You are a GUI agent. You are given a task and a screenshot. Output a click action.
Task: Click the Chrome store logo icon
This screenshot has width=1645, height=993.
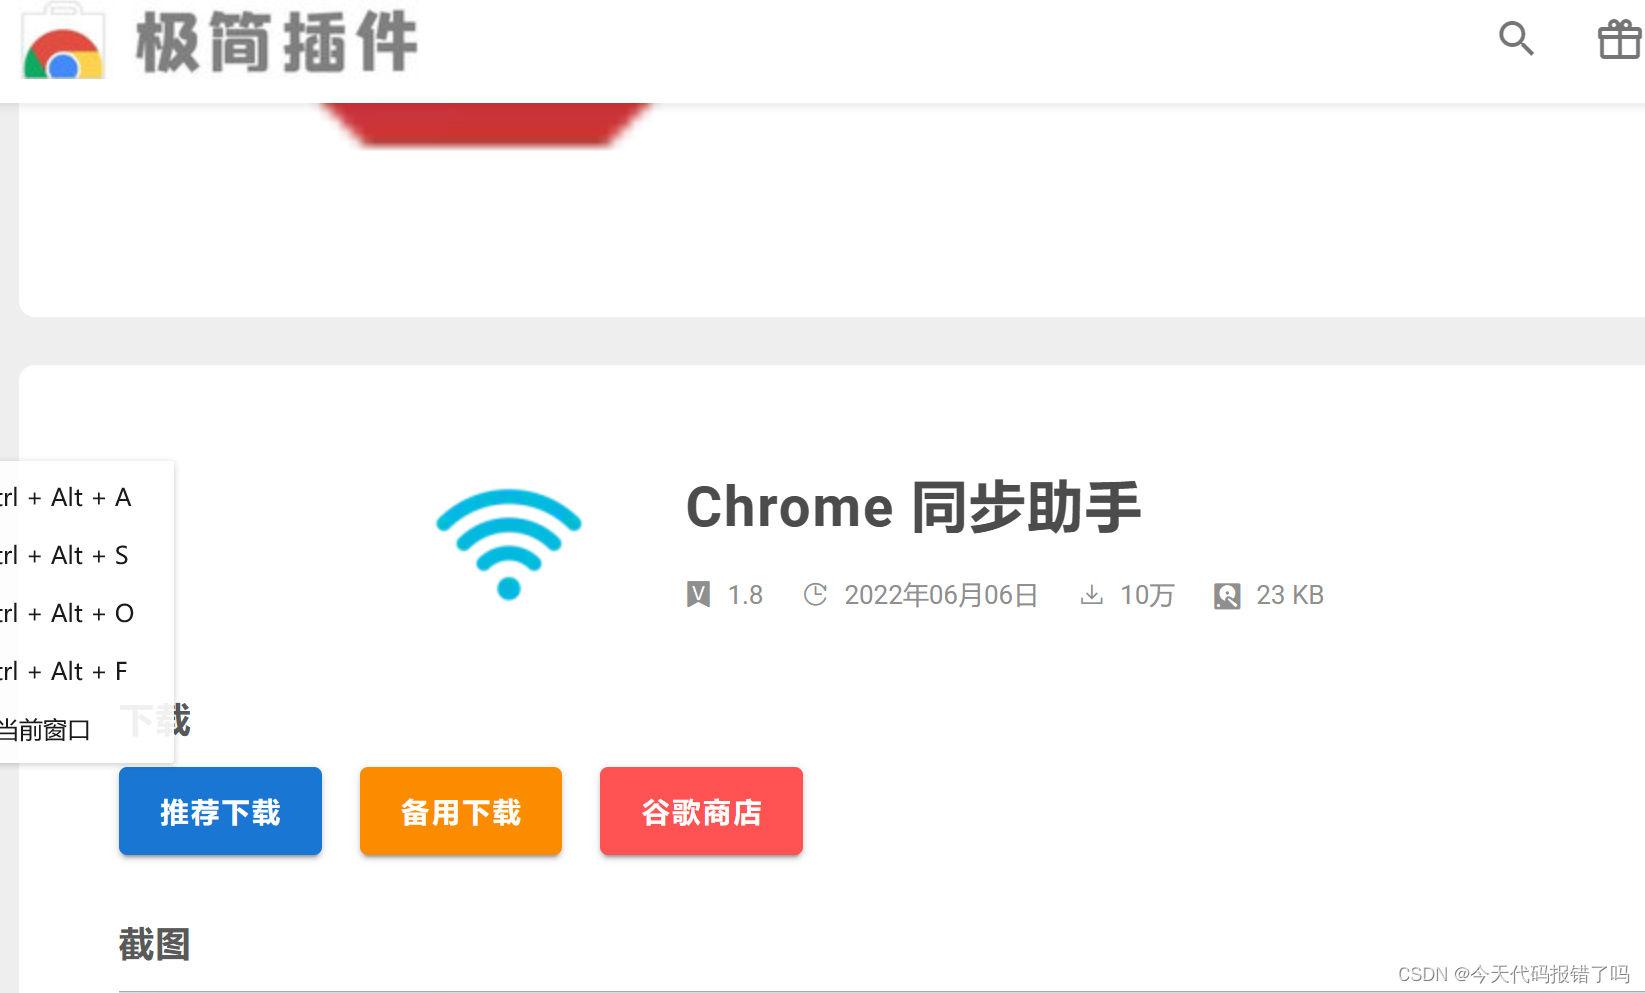[63, 42]
